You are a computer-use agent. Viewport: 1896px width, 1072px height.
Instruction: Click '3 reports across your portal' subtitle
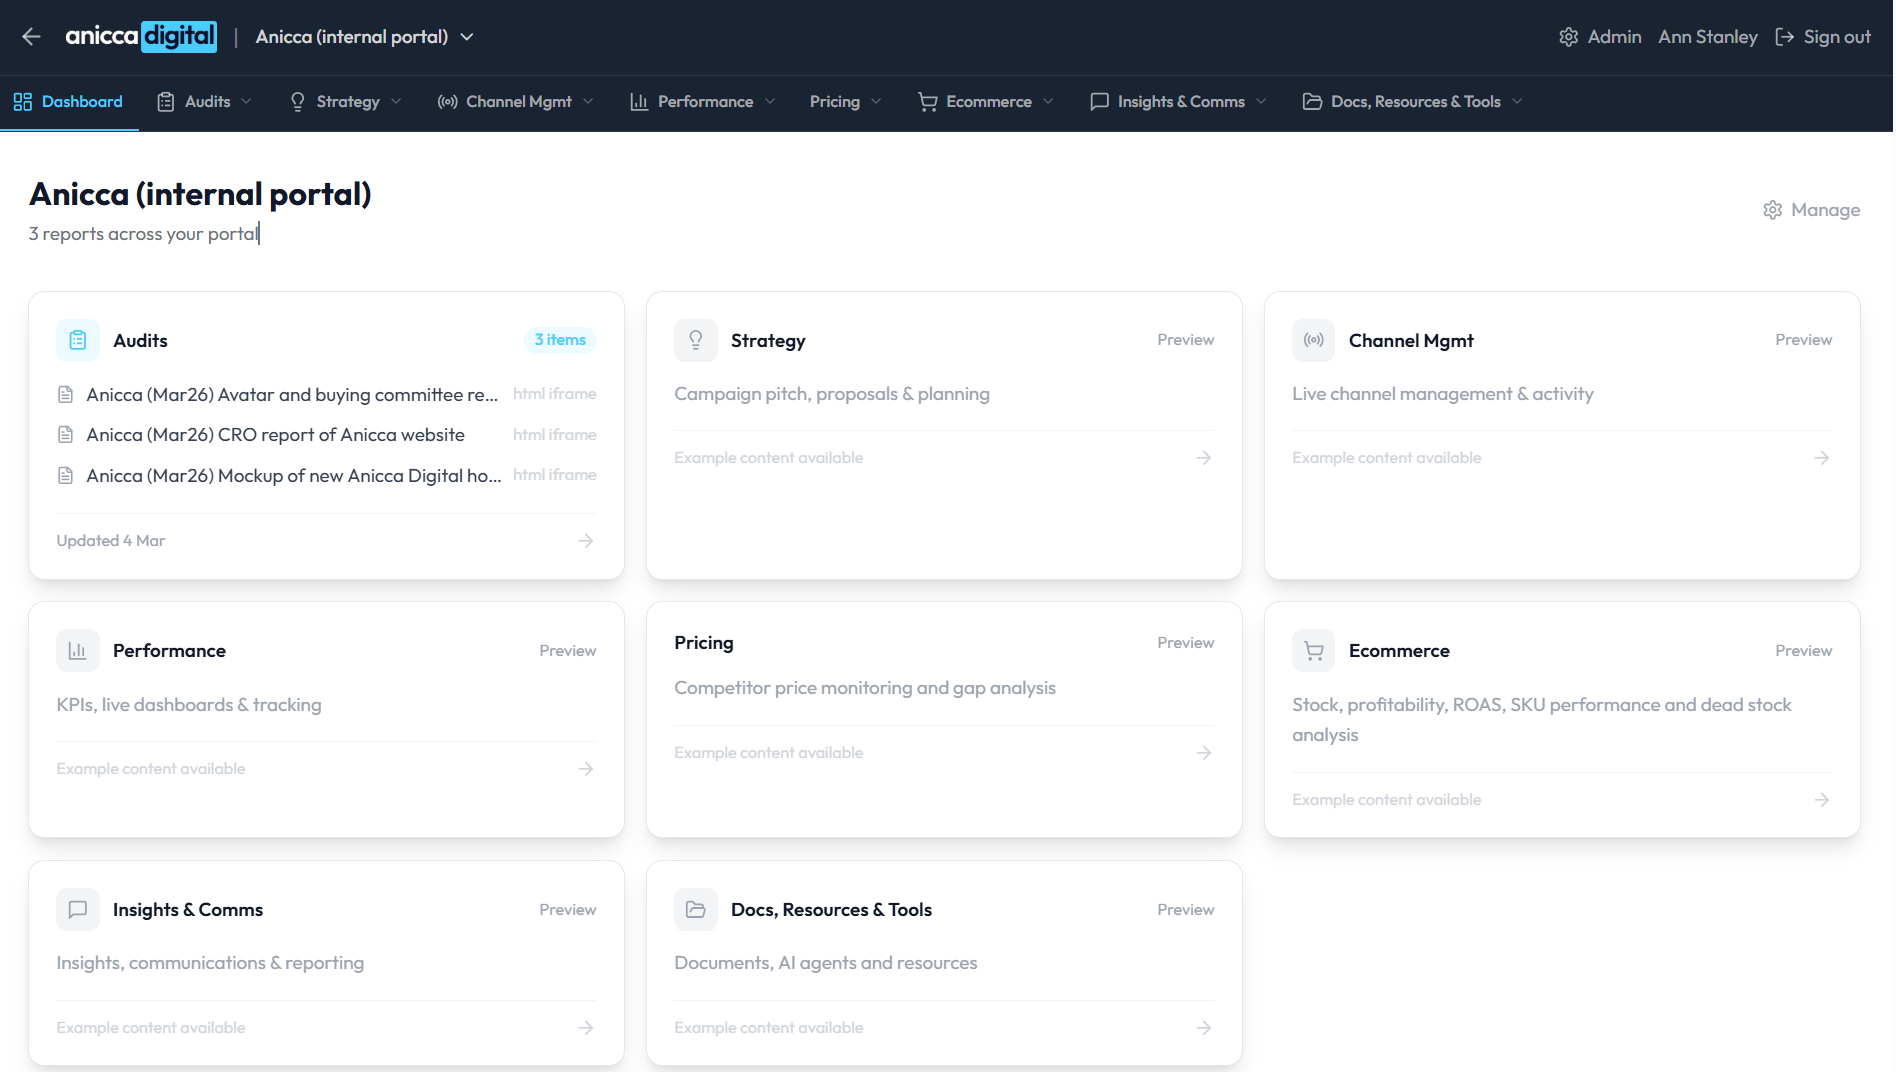coord(144,234)
